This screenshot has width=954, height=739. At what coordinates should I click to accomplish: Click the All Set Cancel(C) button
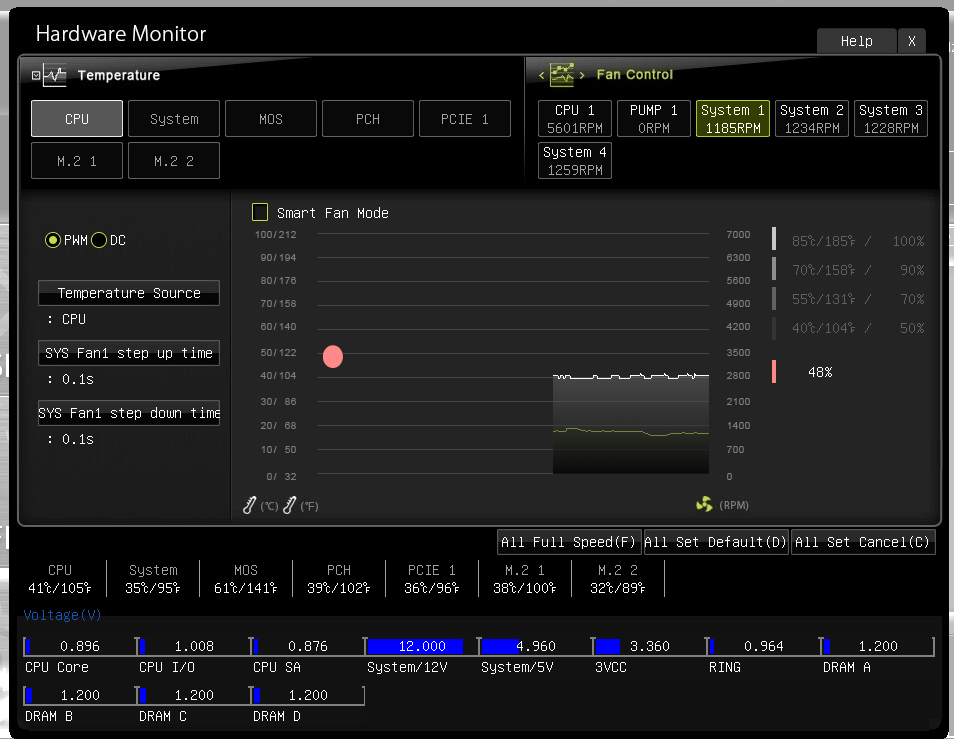[863, 542]
